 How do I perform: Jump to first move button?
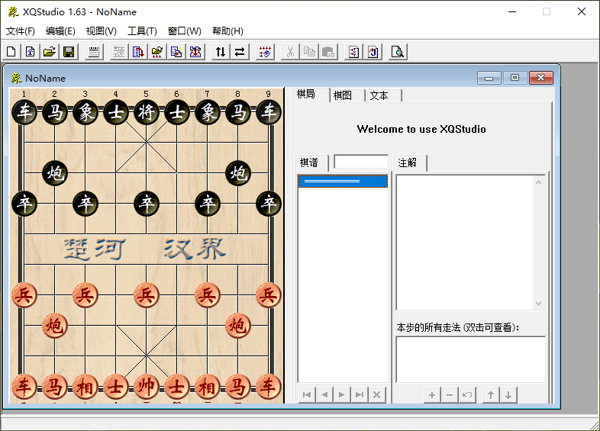pyautogui.click(x=307, y=395)
